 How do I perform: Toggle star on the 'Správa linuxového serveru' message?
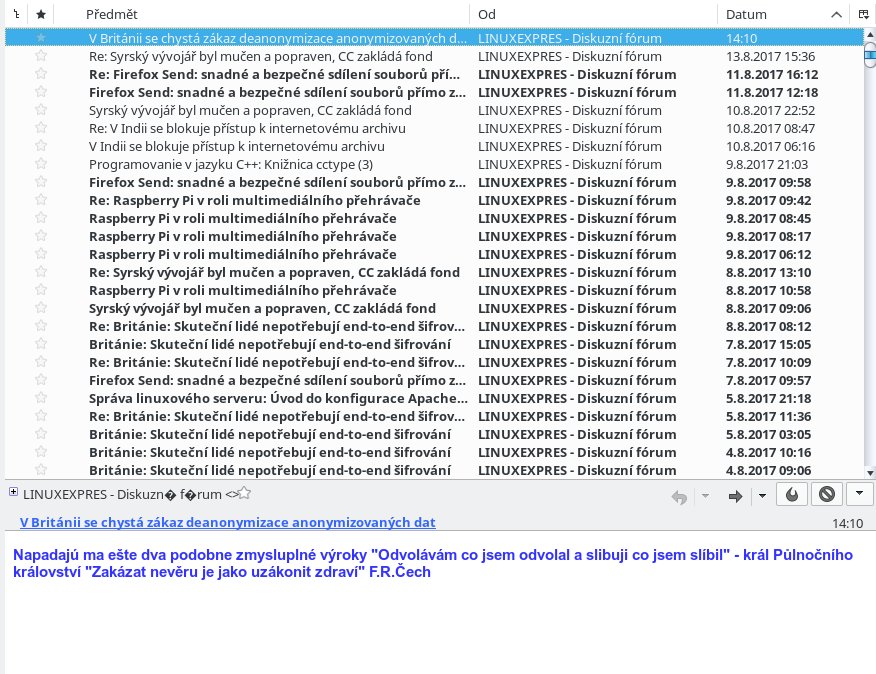[x=41, y=398]
